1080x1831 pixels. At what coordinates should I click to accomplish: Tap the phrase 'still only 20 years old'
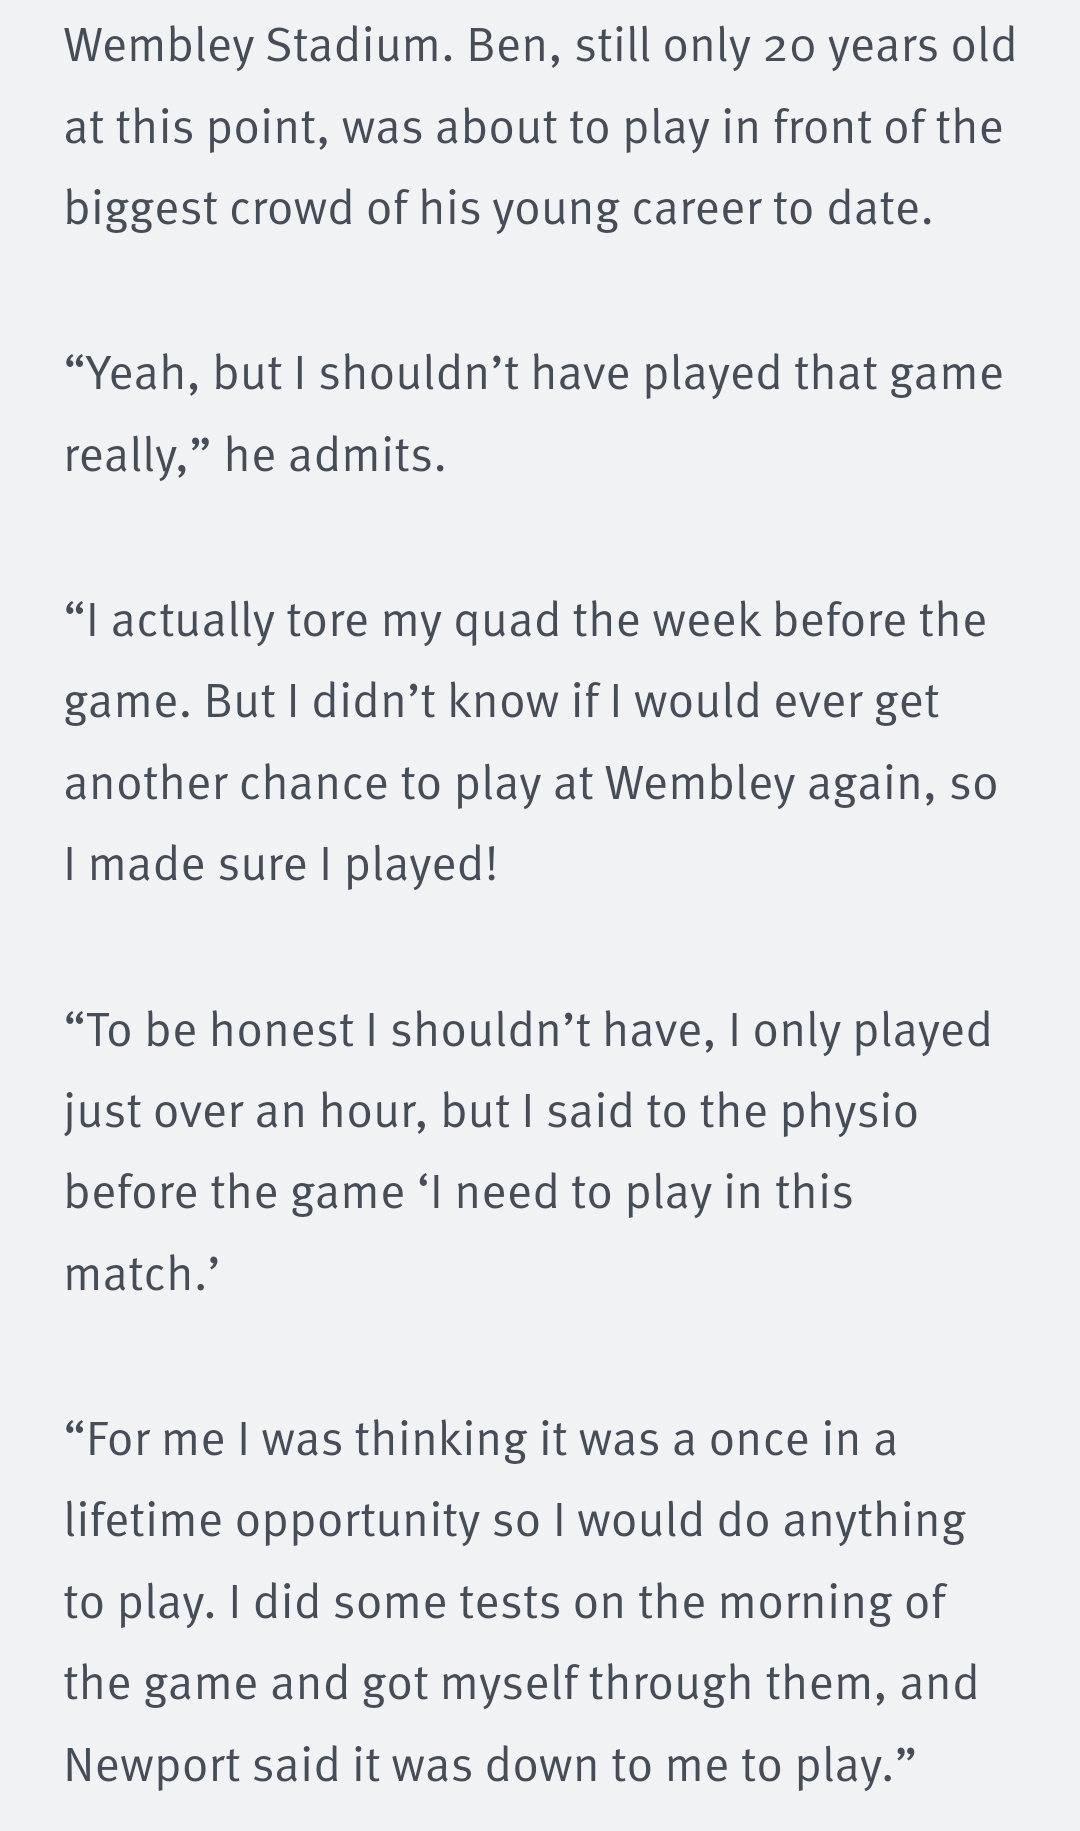pyautogui.click(x=796, y=46)
